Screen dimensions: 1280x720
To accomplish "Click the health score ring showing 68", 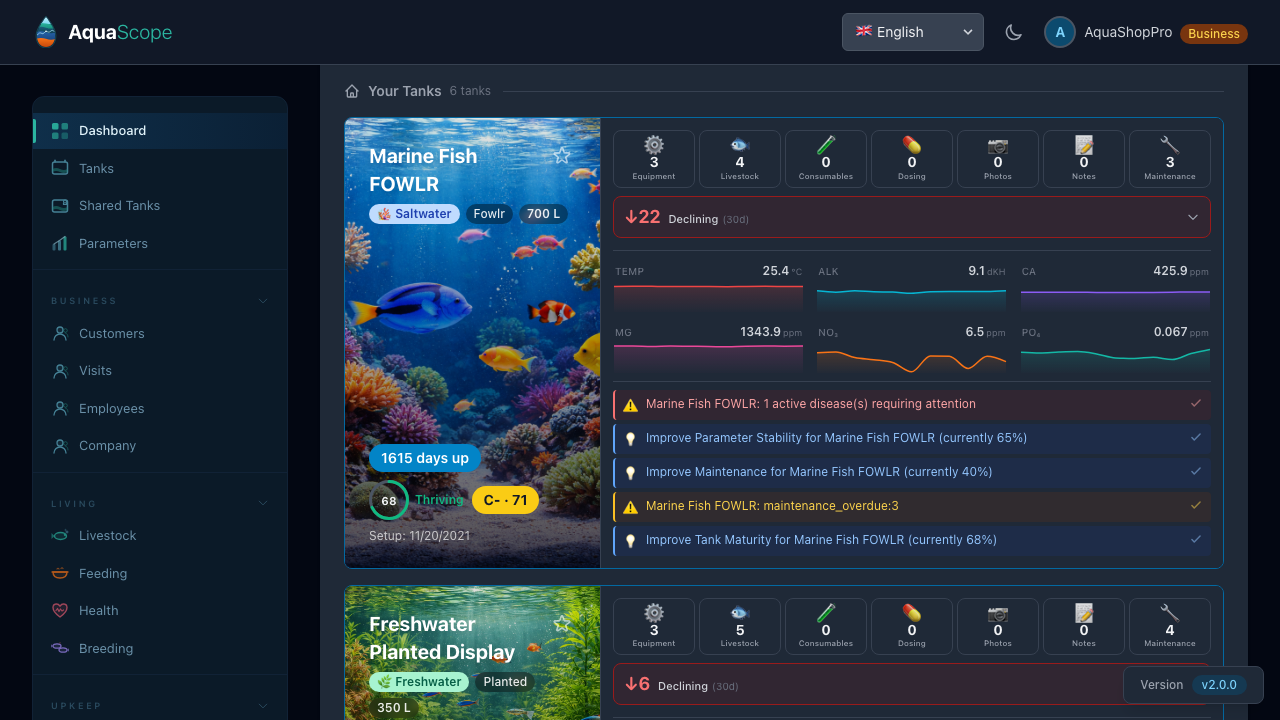I will point(389,500).
